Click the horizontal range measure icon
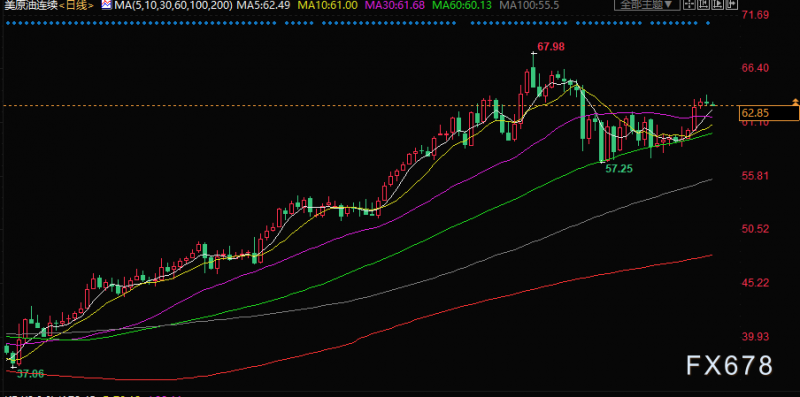 click(x=704, y=4)
